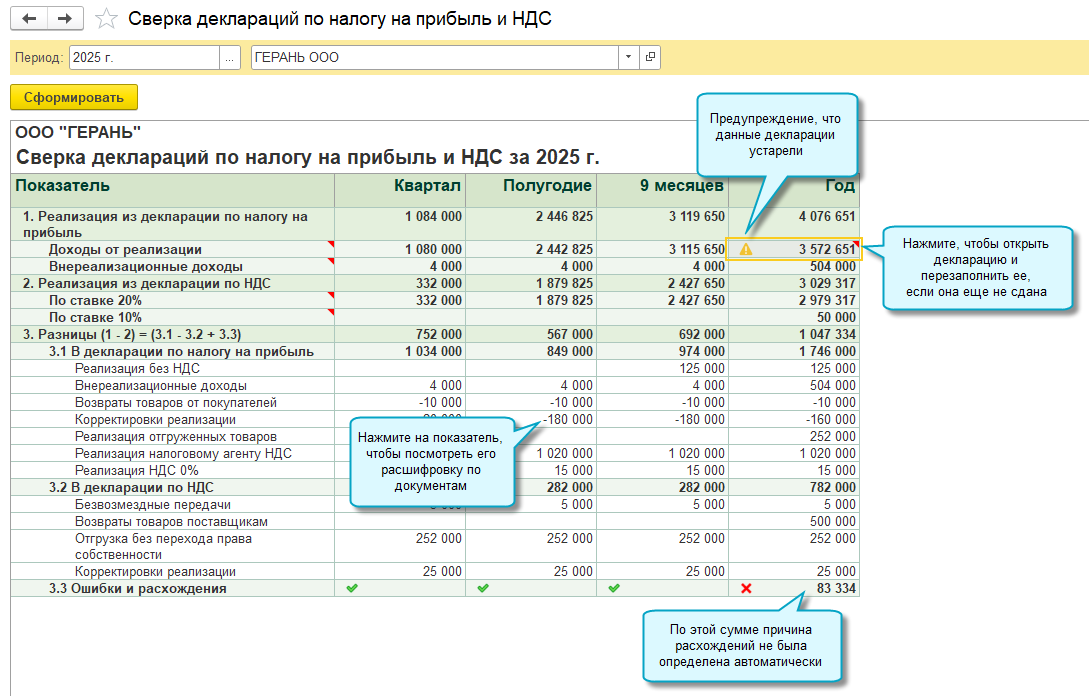Click the Период input field showing 2025 г.
1089x696 pixels.
click(x=143, y=58)
